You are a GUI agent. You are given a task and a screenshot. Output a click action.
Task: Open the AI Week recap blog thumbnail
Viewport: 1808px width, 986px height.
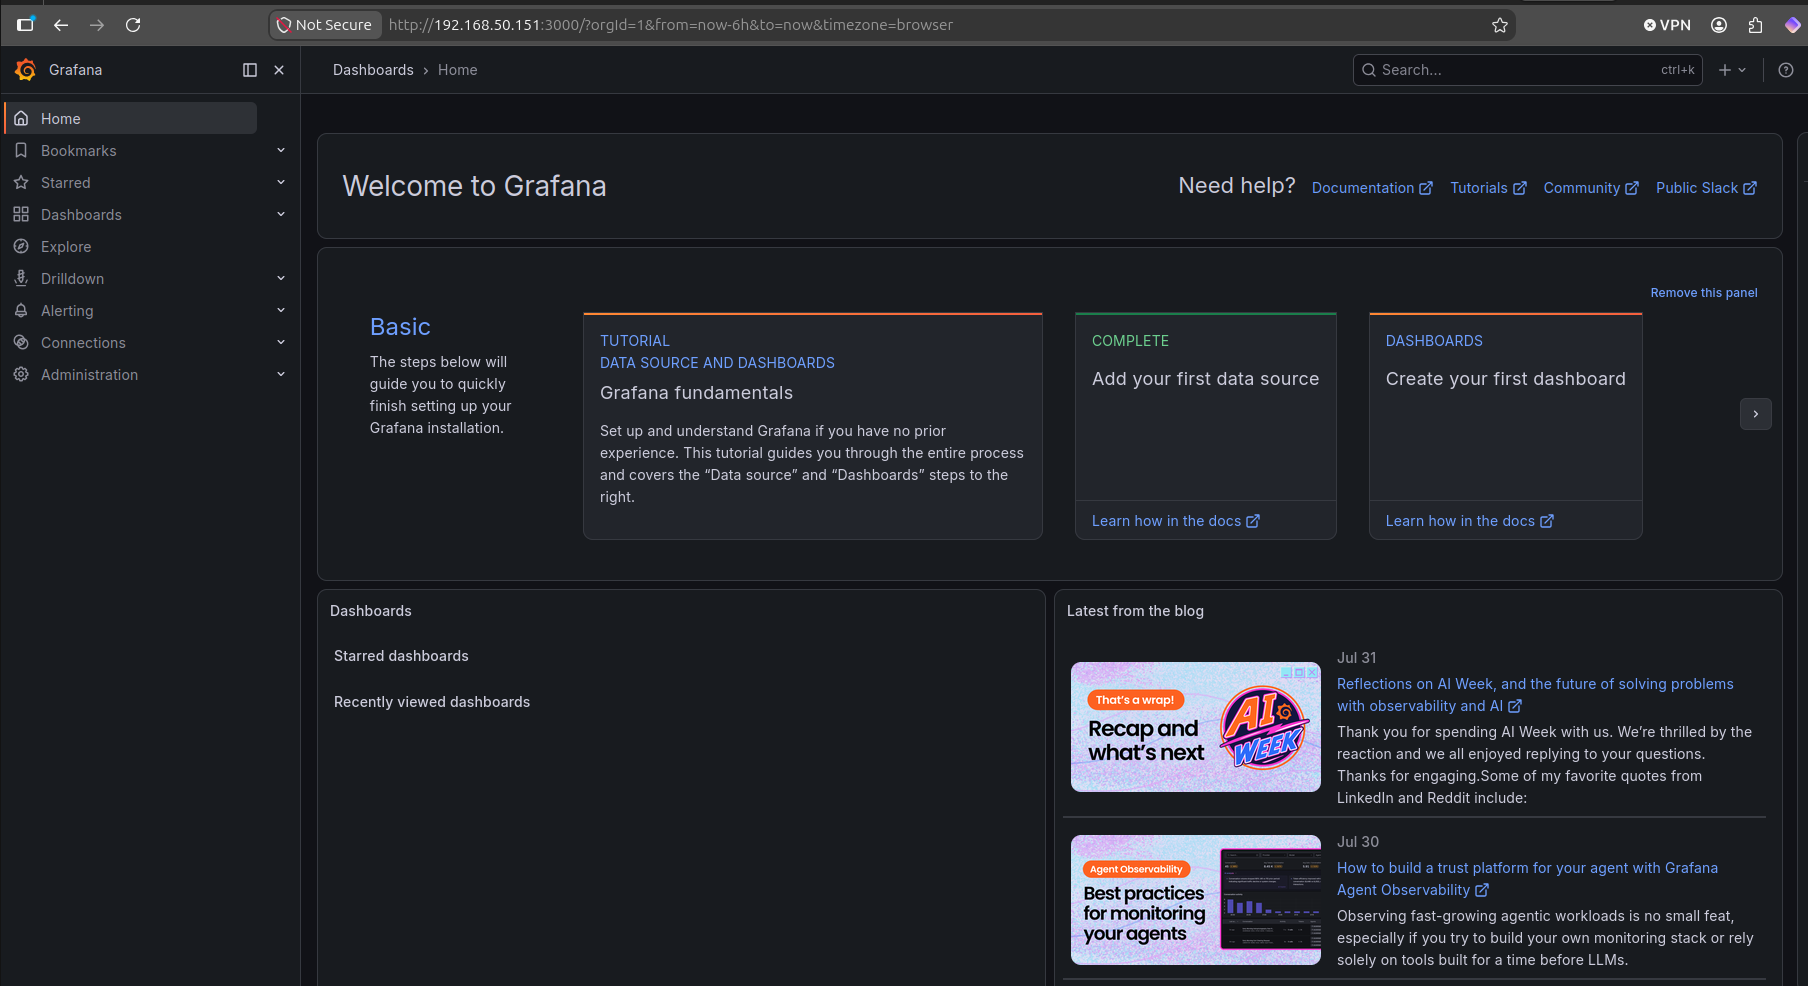coord(1196,727)
